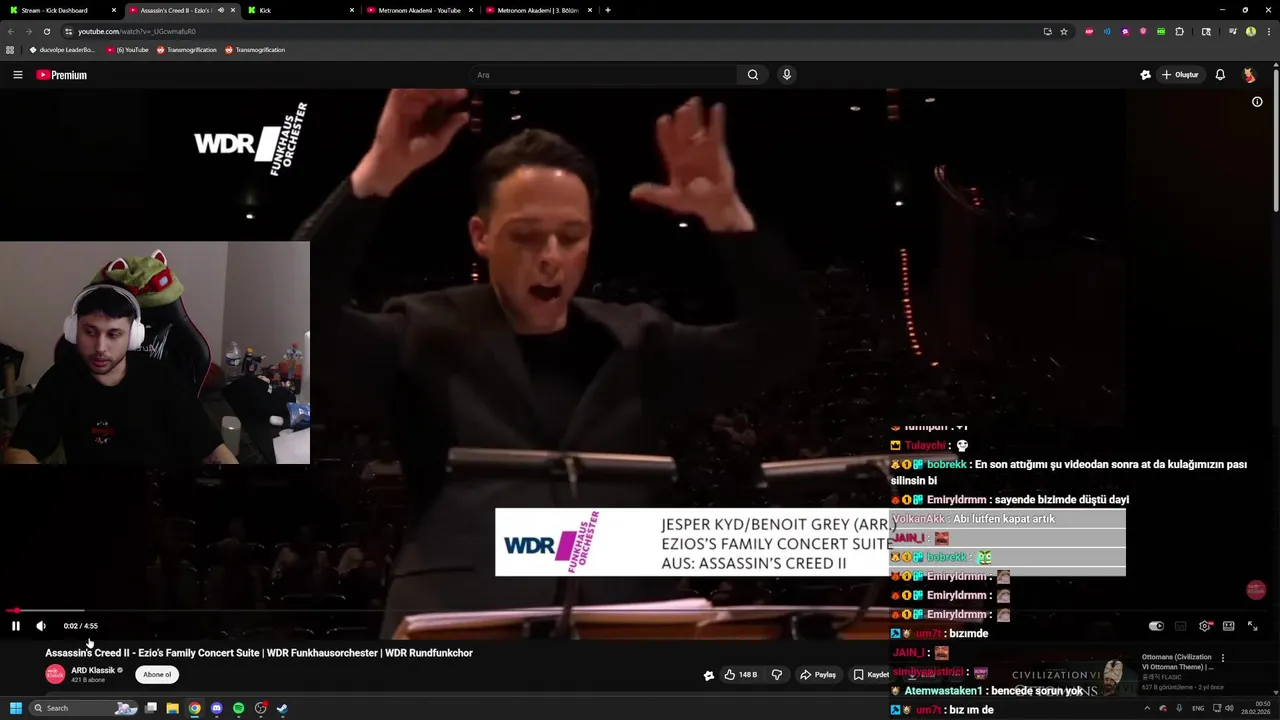Switch to Metronom Akademi - YouTube tab
This screenshot has height=720, width=1280.
pyautogui.click(x=420, y=10)
